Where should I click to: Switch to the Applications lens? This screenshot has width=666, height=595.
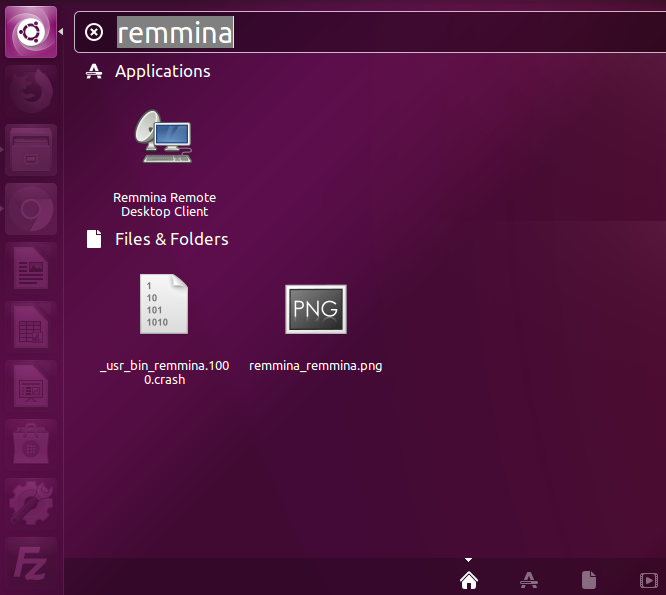point(529,580)
